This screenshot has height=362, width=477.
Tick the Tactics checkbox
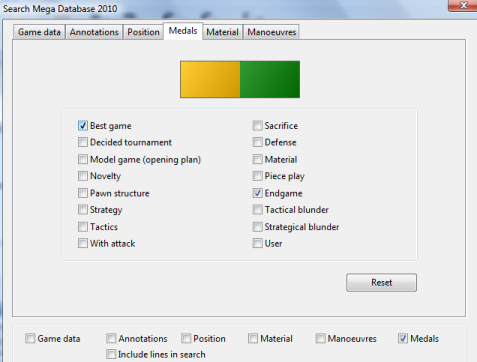click(x=83, y=227)
